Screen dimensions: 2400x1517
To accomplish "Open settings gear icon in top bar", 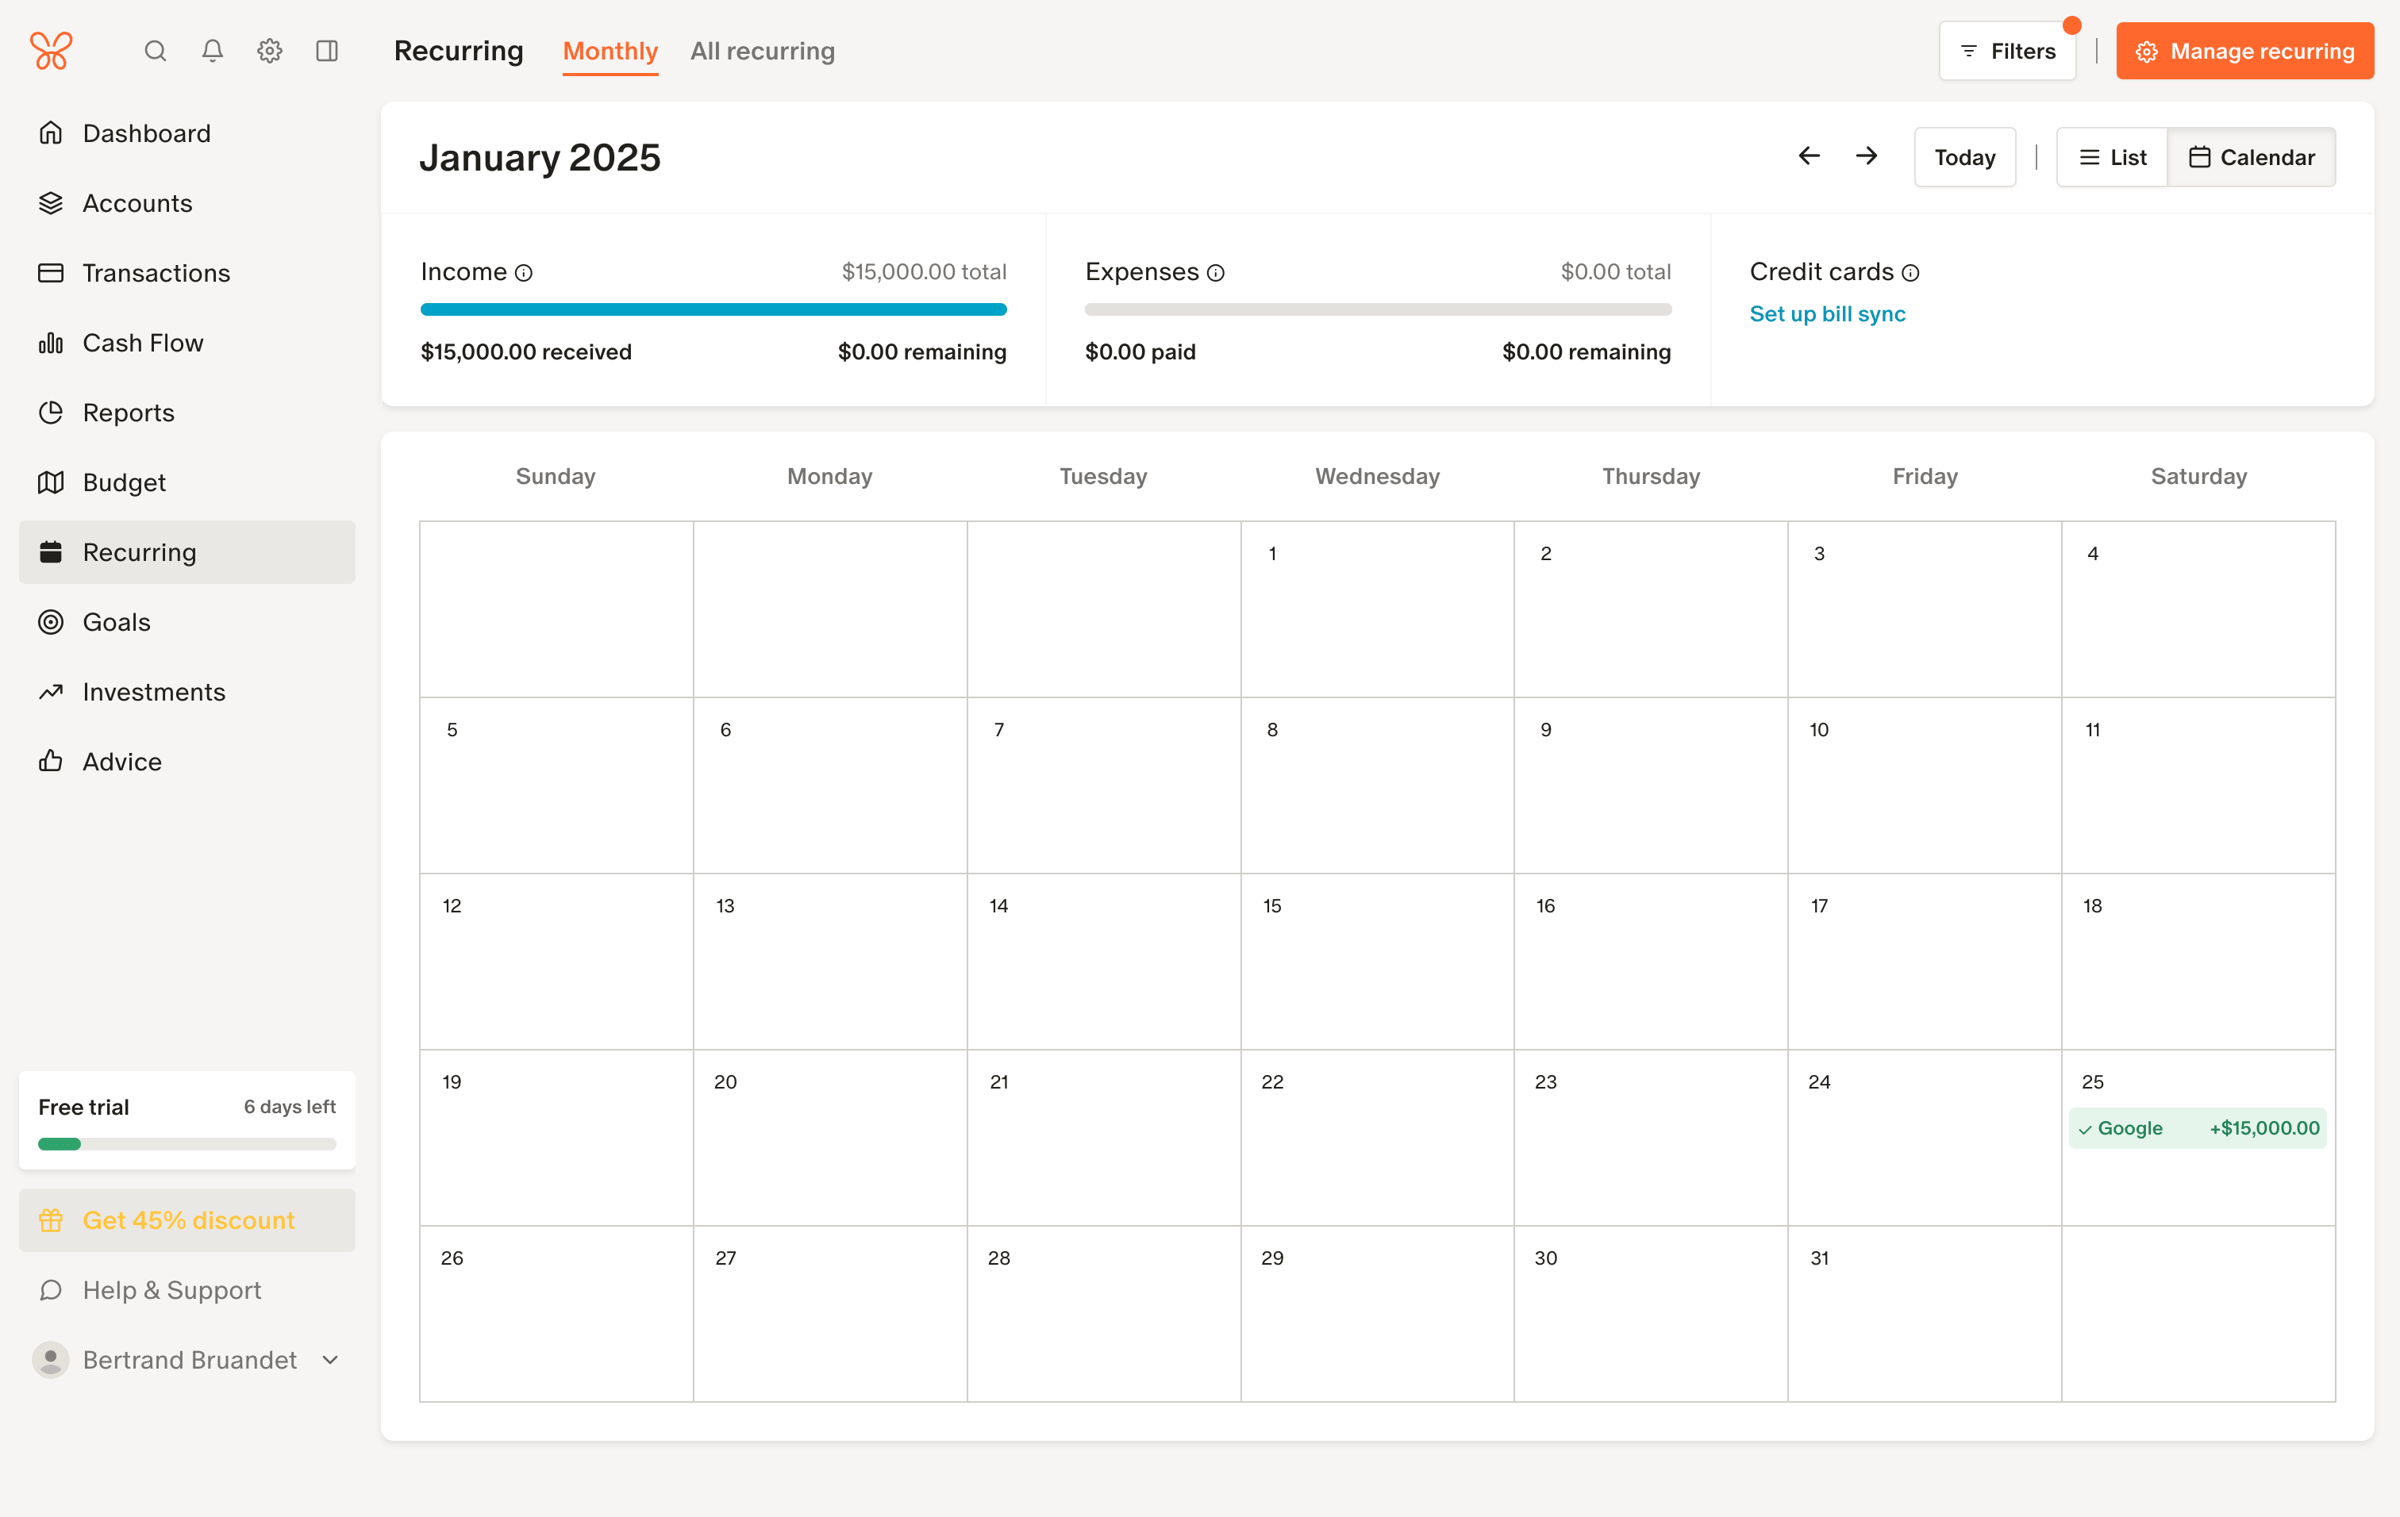I will pos(269,51).
